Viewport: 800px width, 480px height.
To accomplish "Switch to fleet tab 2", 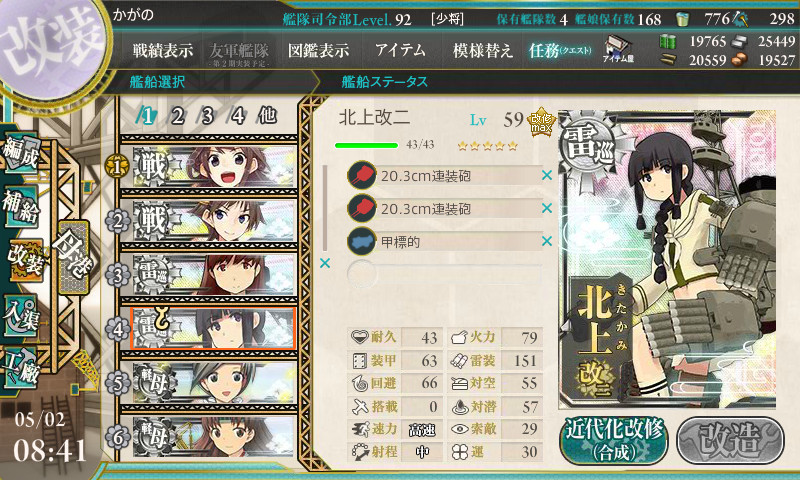I will tap(177, 116).
